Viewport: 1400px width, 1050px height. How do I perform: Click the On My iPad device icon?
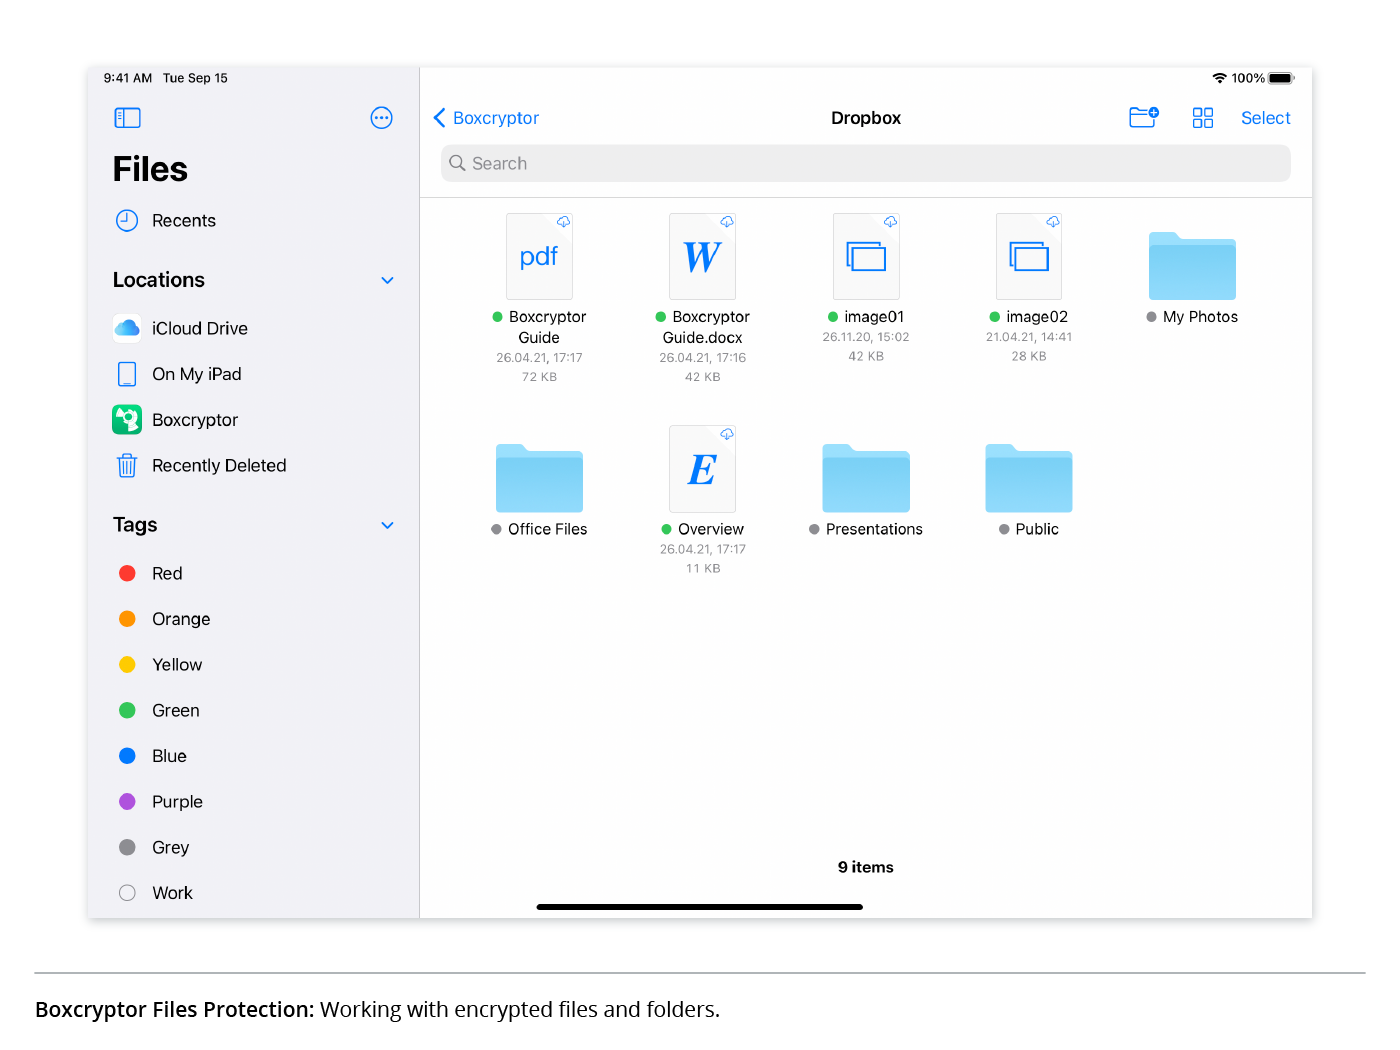click(x=127, y=374)
